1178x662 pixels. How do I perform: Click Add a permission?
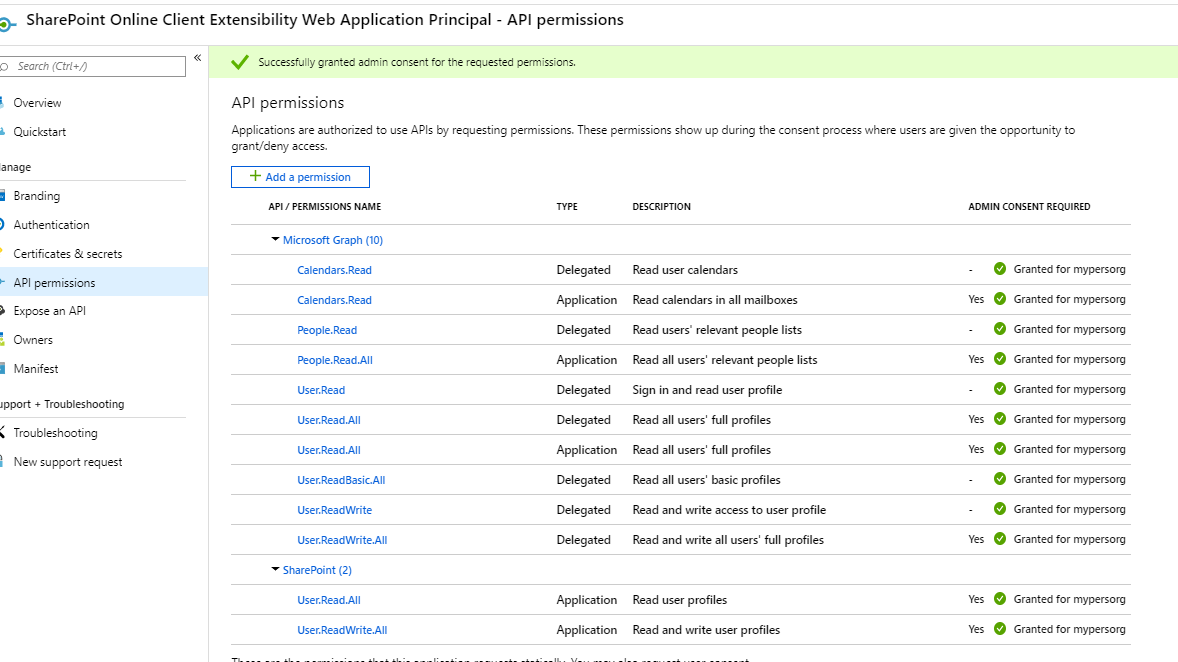tap(300, 176)
